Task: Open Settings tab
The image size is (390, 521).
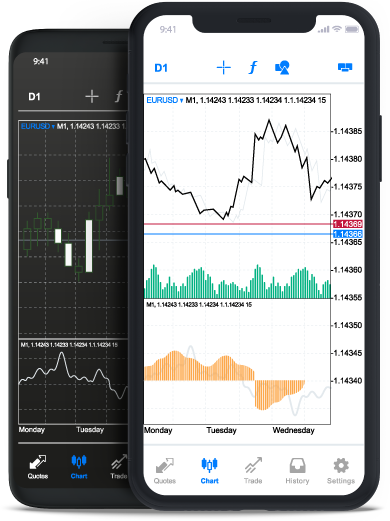Action: click(x=341, y=471)
